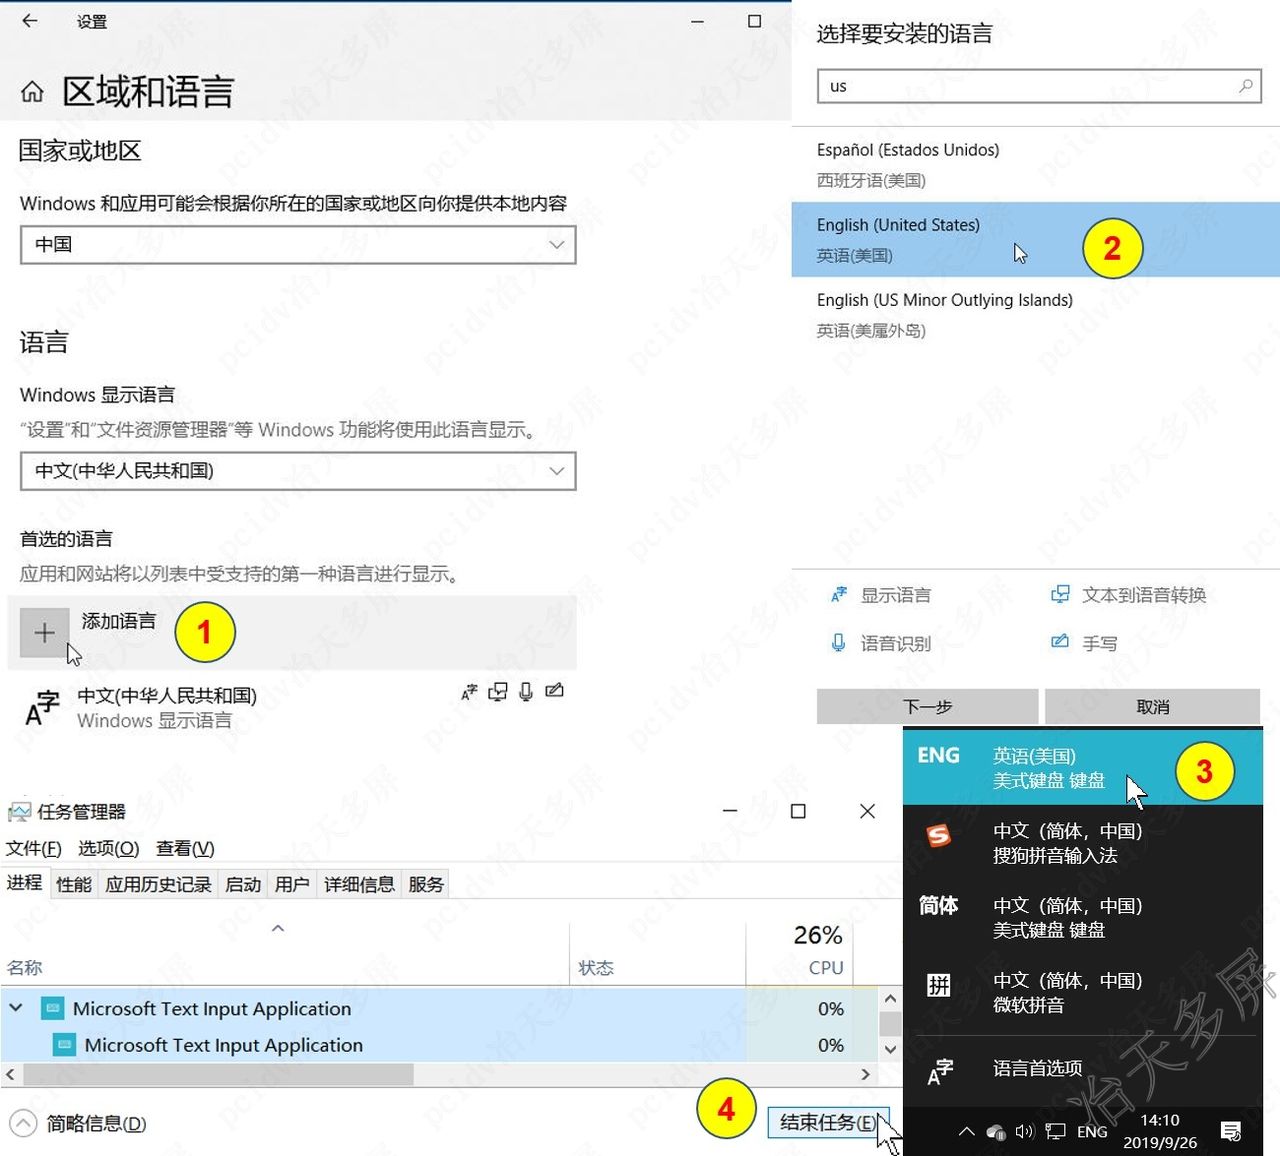Select Español (Estados Unidos) language
This screenshot has width=1280, height=1156.
click(1035, 164)
